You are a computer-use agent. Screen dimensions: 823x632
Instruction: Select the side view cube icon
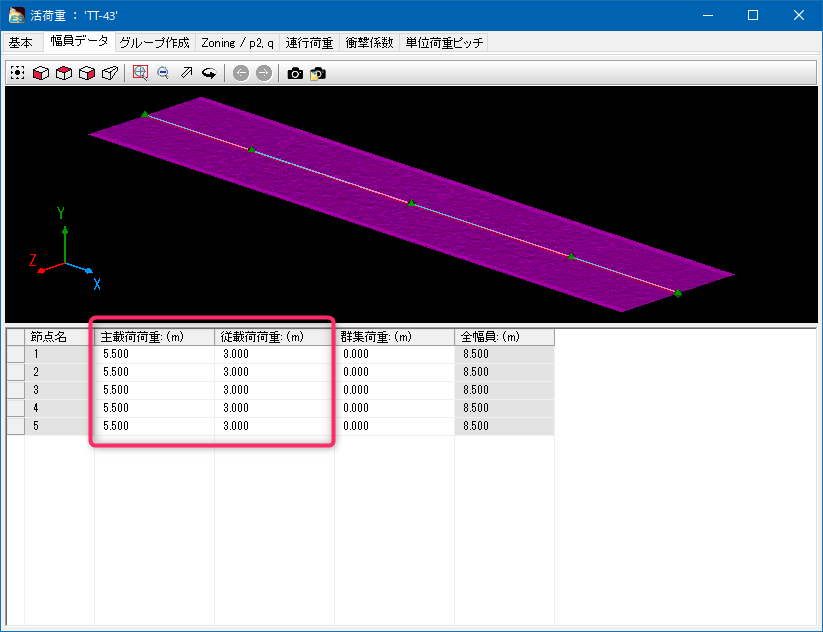(x=87, y=73)
